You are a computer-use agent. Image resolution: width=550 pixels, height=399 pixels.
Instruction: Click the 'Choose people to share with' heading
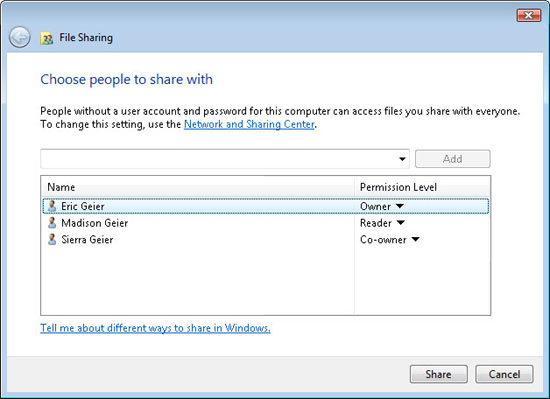[127, 80]
